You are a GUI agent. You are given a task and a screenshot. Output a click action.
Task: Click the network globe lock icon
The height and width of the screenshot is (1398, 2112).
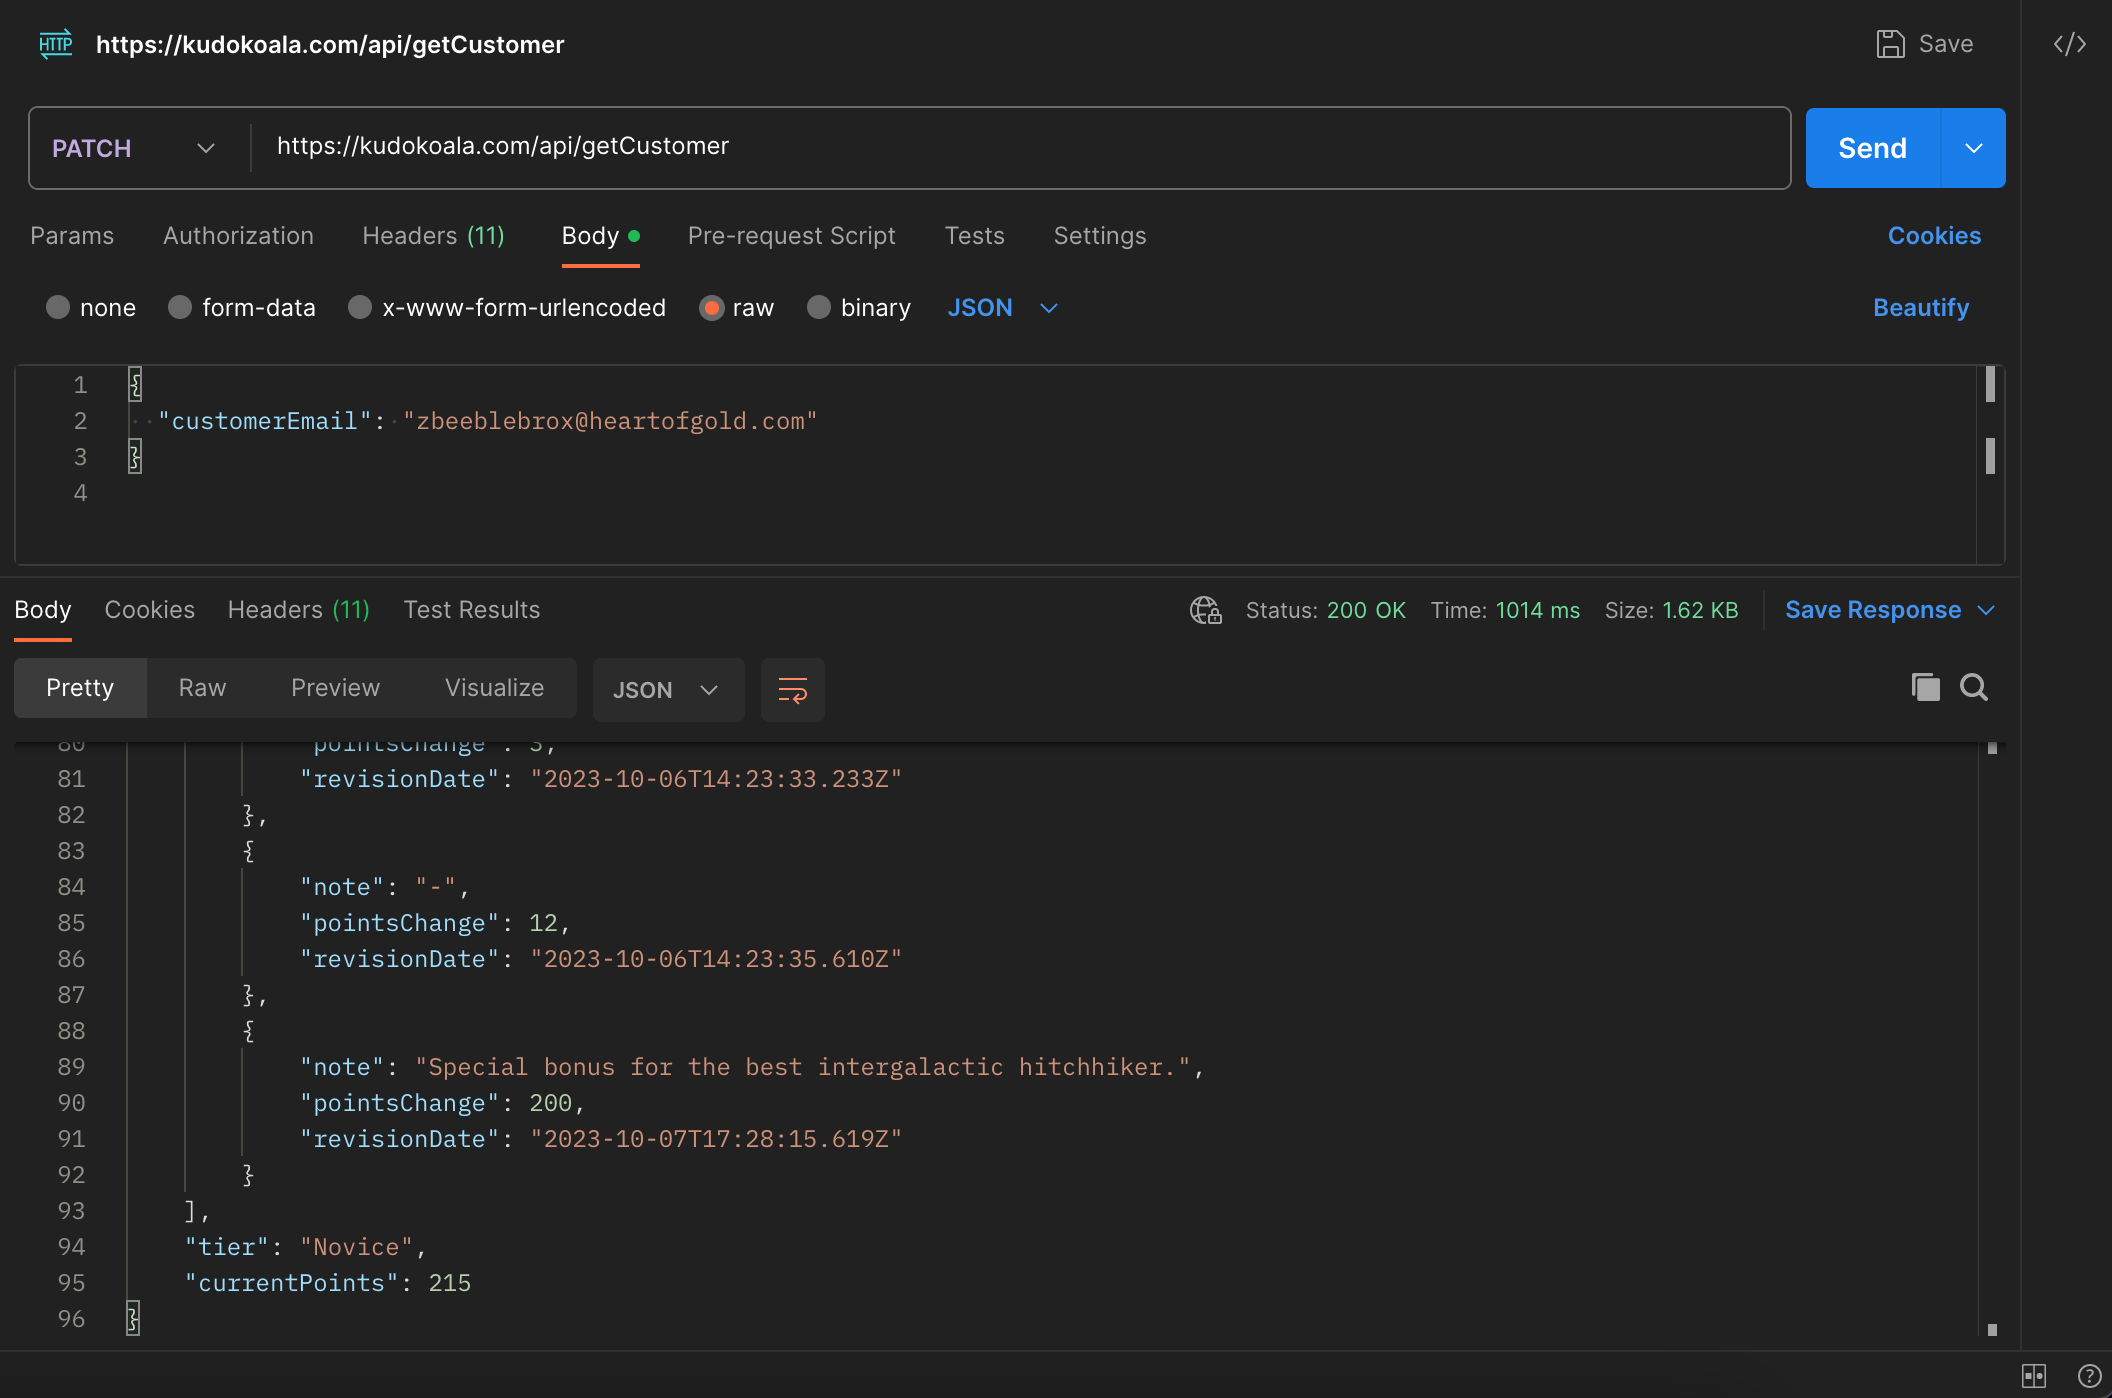(x=1206, y=610)
